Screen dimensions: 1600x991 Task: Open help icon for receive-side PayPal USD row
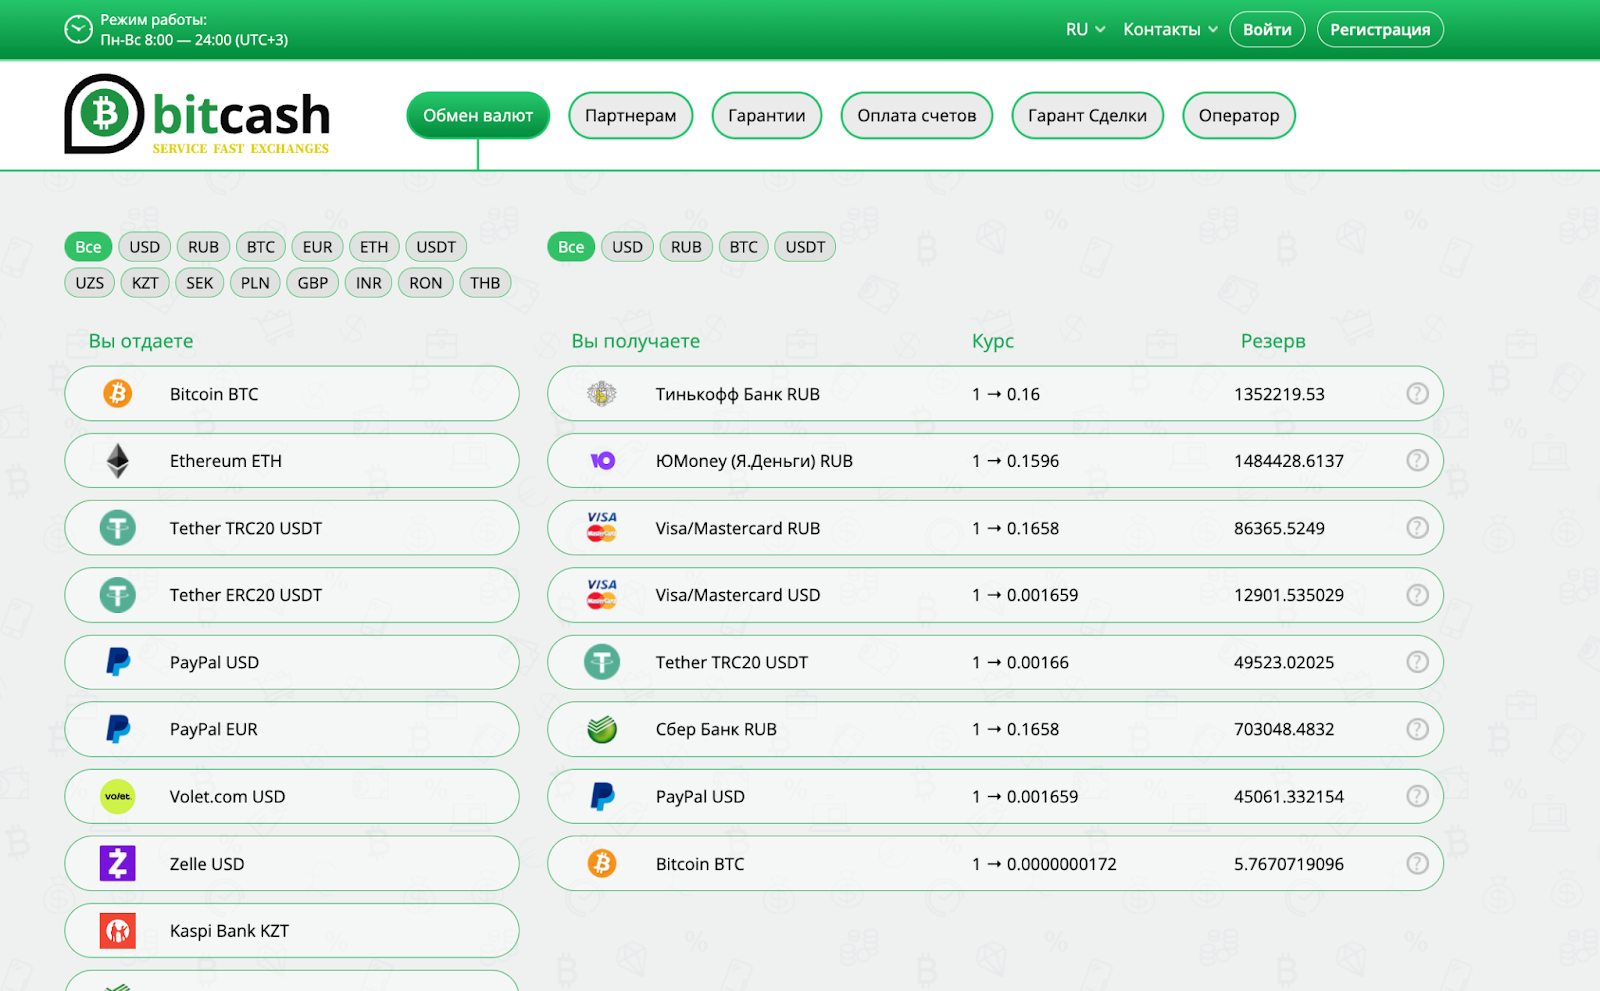pyautogui.click(x=1417, y=796)
